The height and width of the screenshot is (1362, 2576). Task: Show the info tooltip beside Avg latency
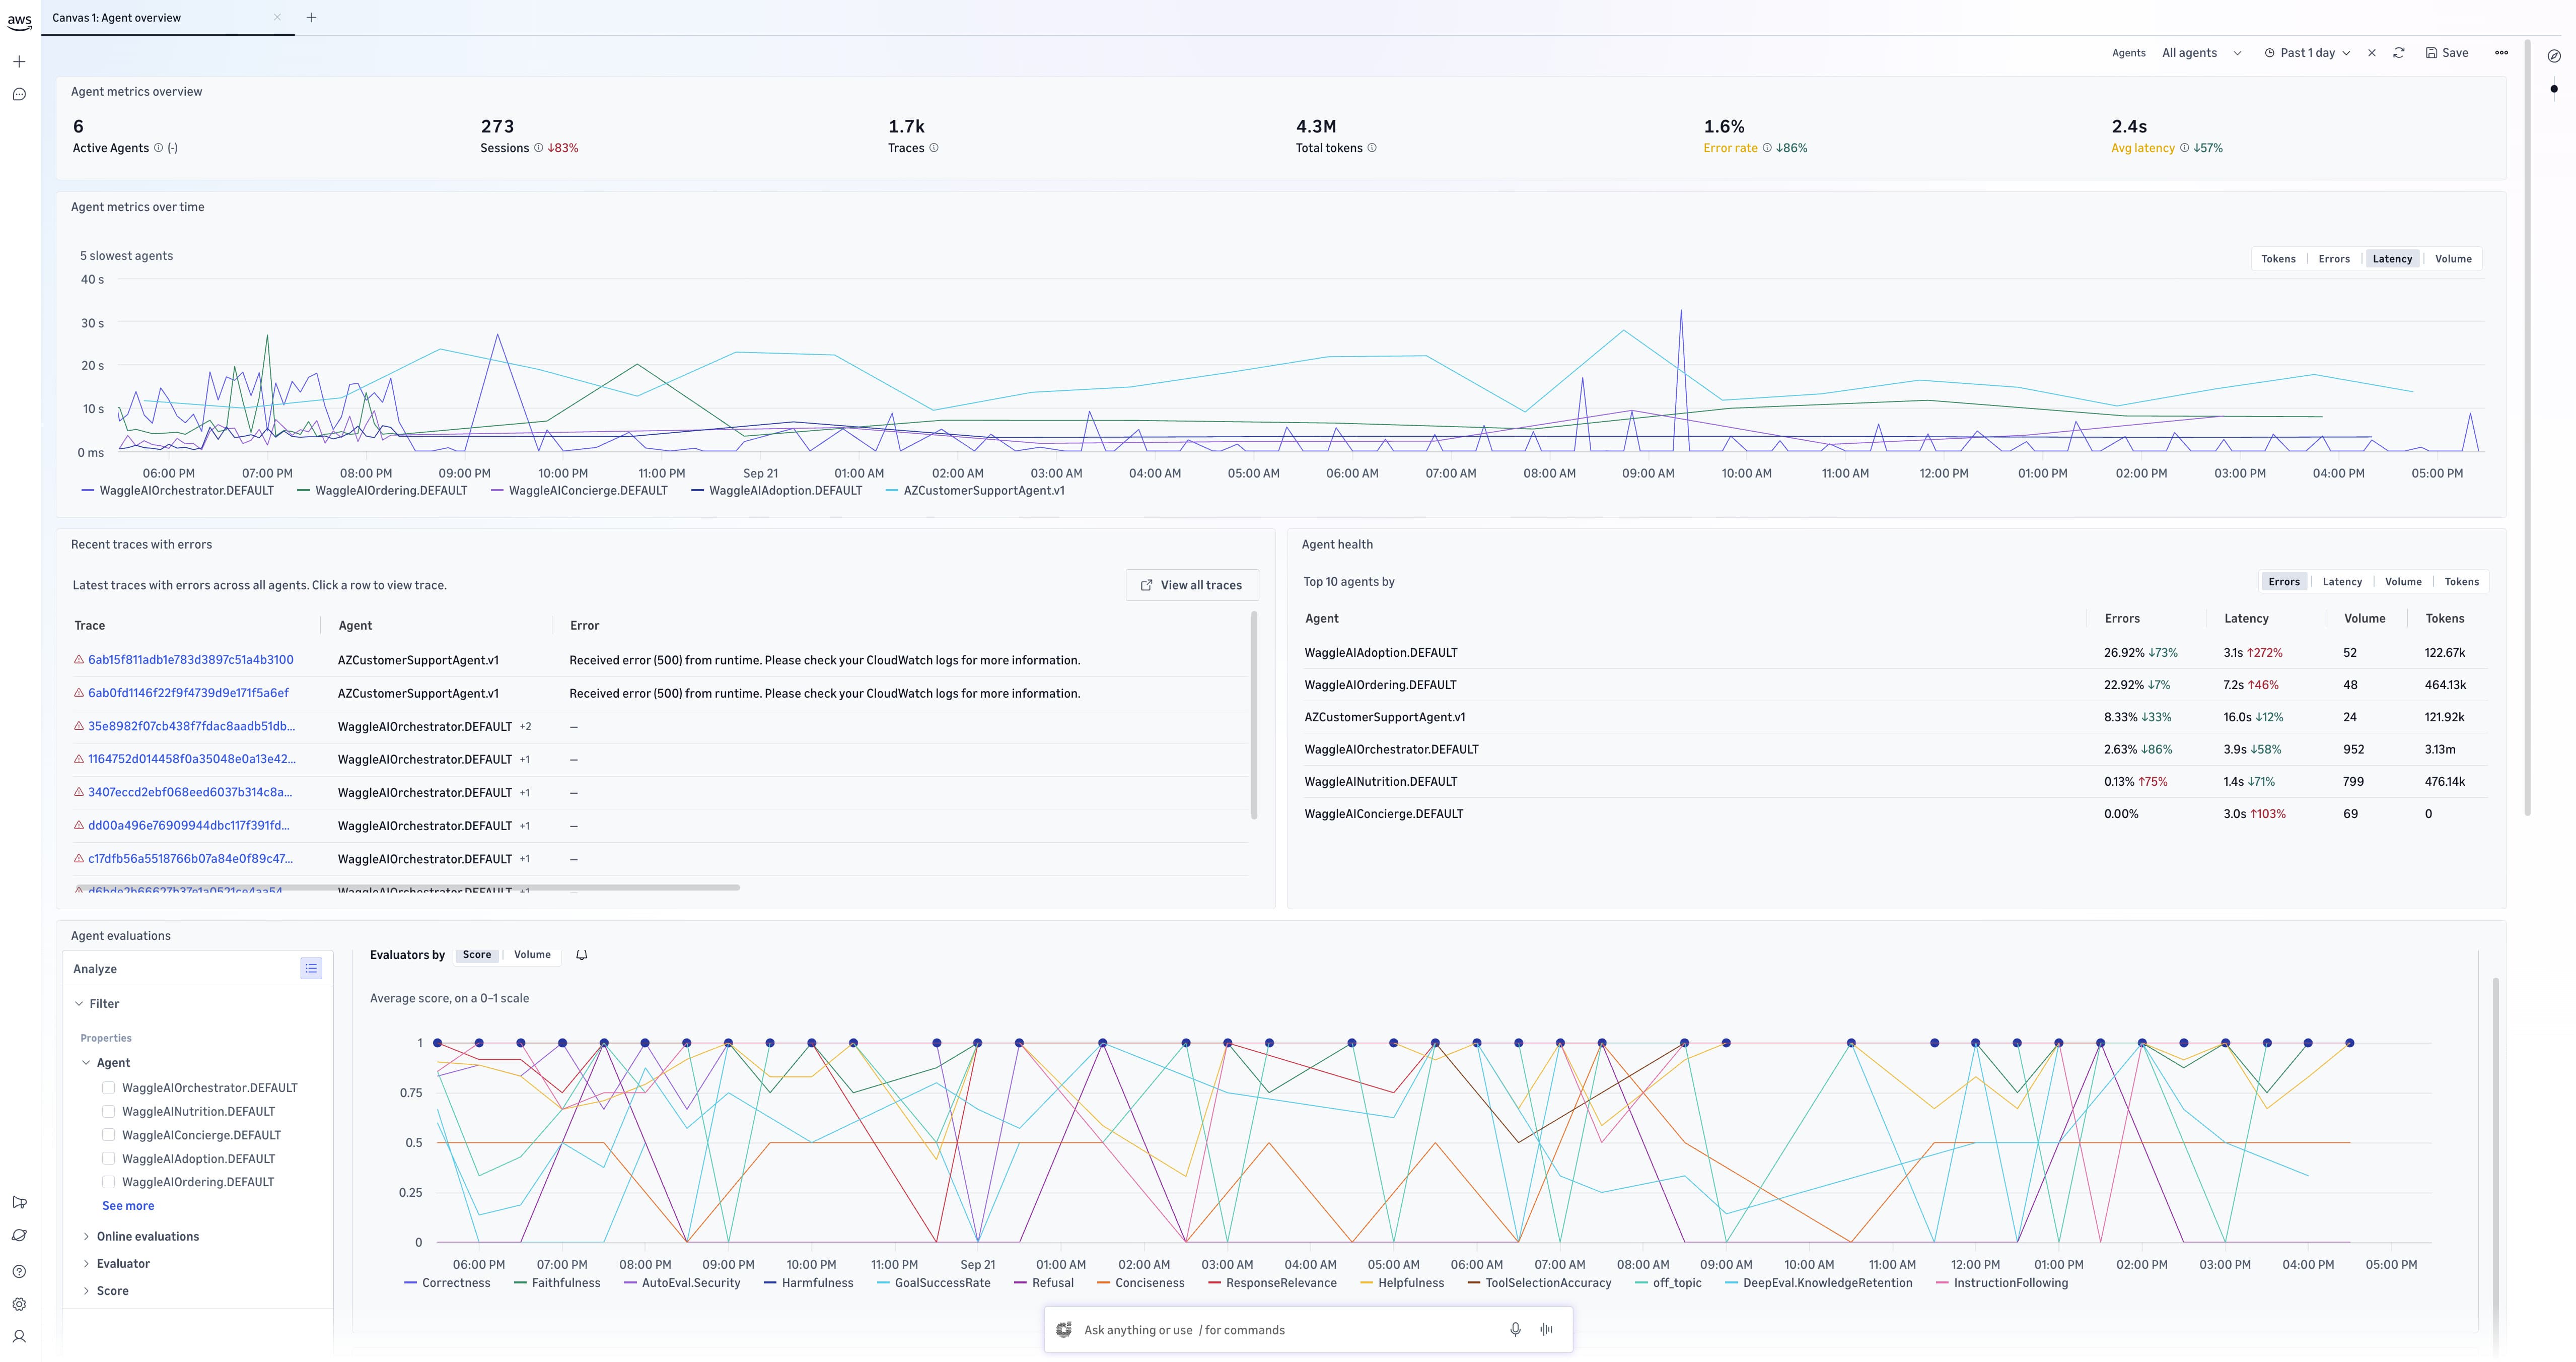point(2184,148)
